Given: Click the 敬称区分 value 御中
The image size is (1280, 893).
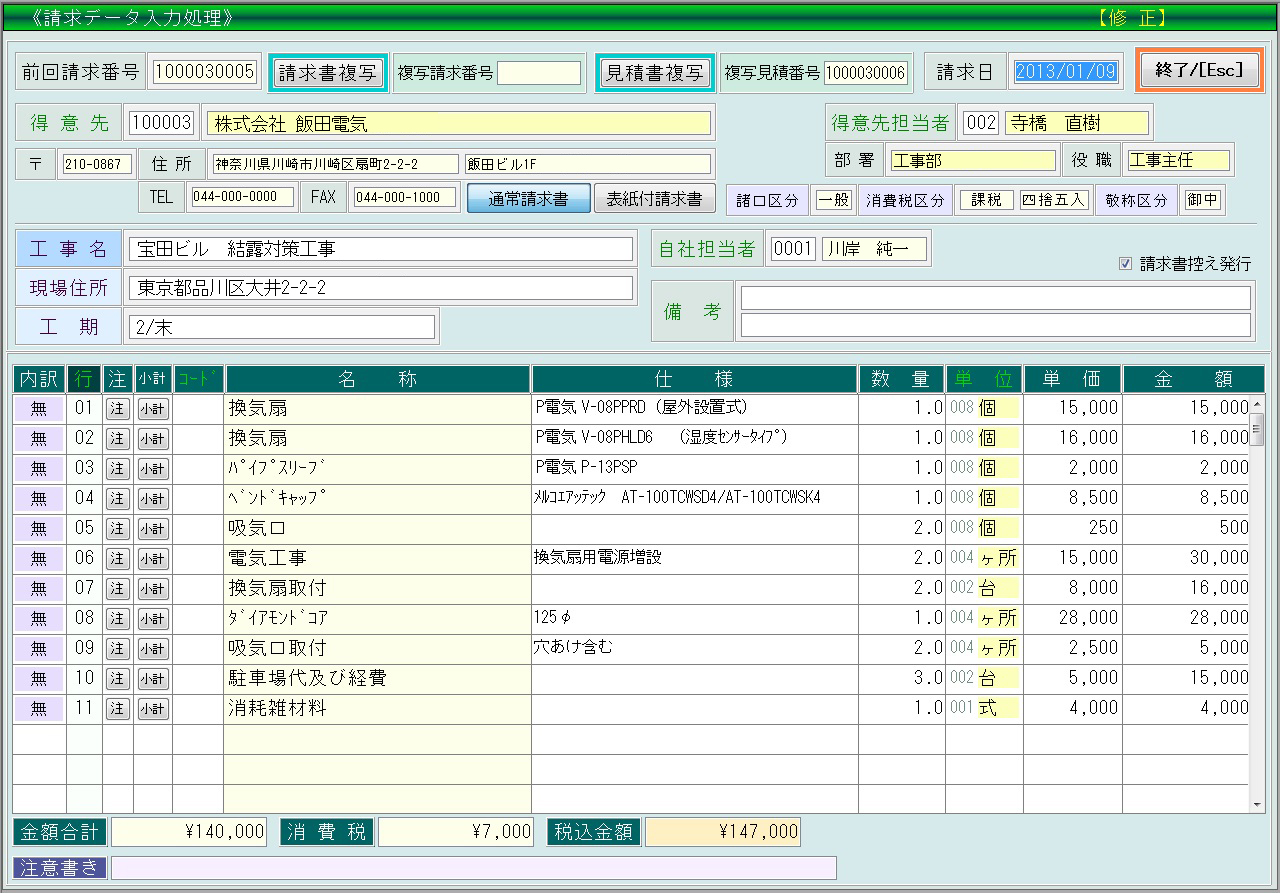Looking at the screenshot, I should [x=1203, y=200].
